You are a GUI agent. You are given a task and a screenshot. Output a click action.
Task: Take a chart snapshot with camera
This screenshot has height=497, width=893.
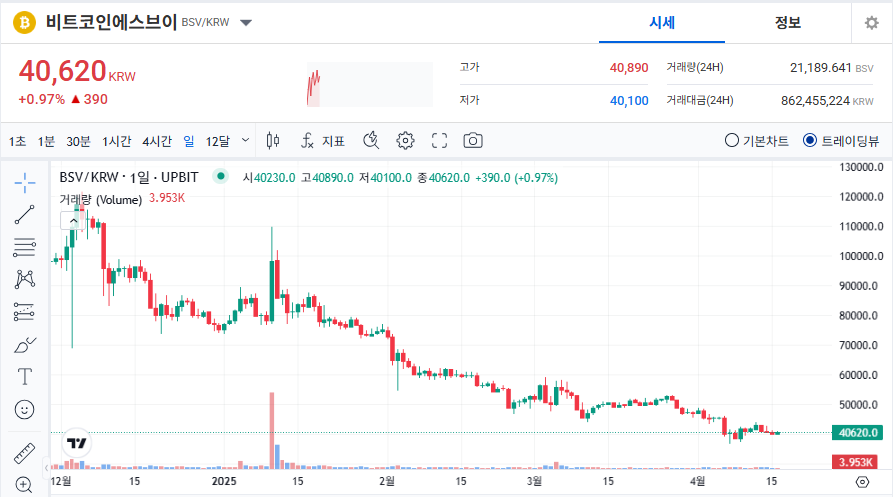pyautogui.click(x=473, y=141)
